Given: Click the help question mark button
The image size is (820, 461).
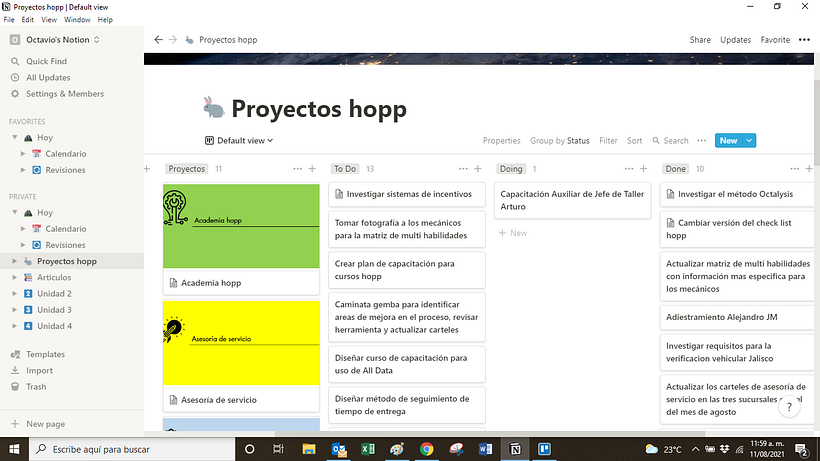Looking at the screenshot, I should (790, 407).
